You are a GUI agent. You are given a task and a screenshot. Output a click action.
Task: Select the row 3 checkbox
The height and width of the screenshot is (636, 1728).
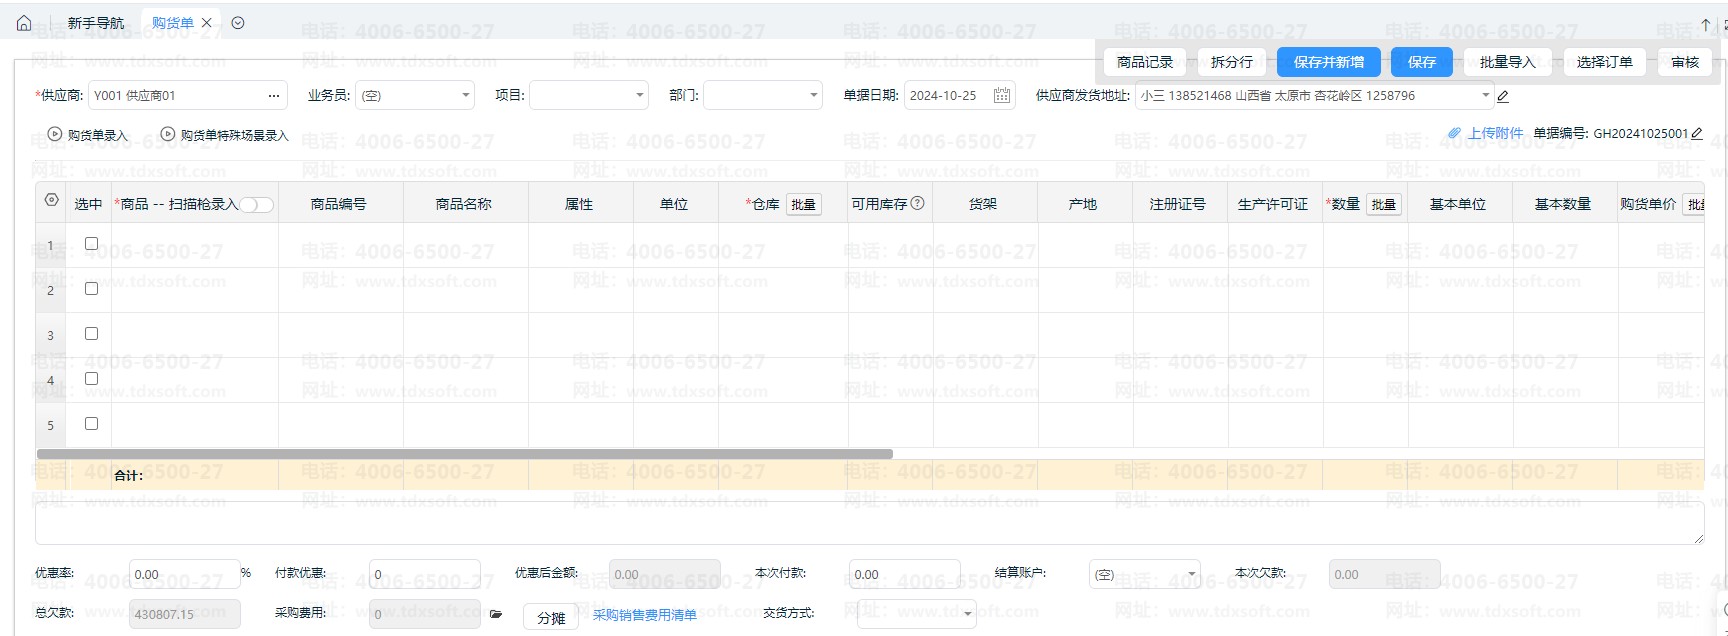click(x=91, y=334)
